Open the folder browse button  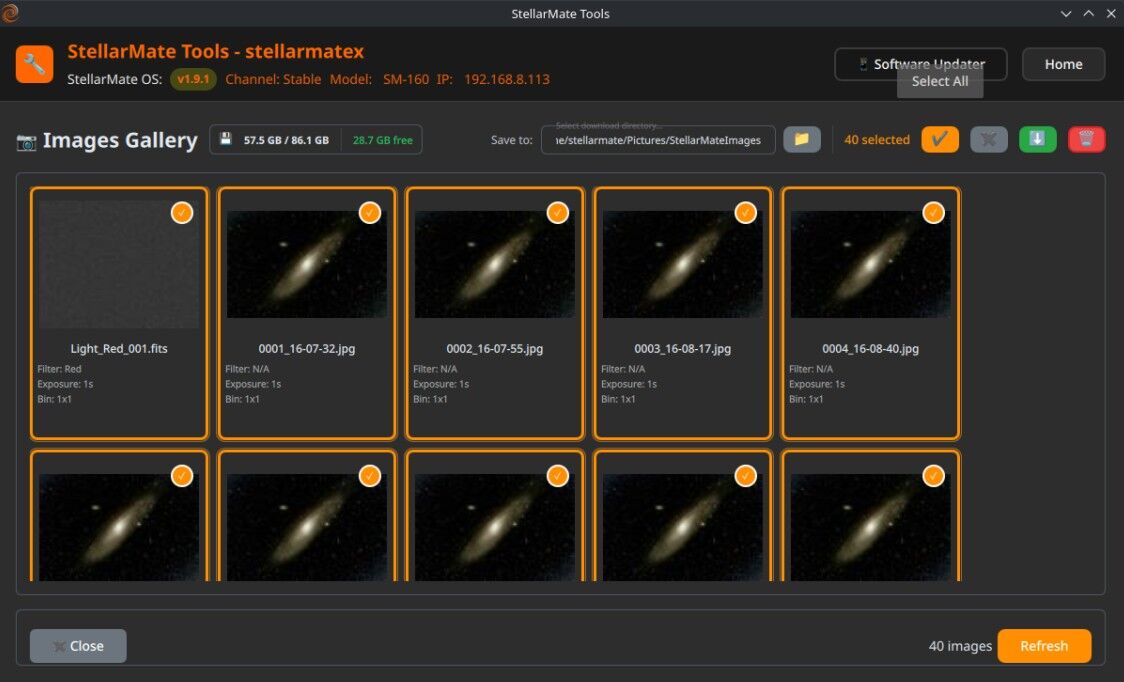pos(801,139)
